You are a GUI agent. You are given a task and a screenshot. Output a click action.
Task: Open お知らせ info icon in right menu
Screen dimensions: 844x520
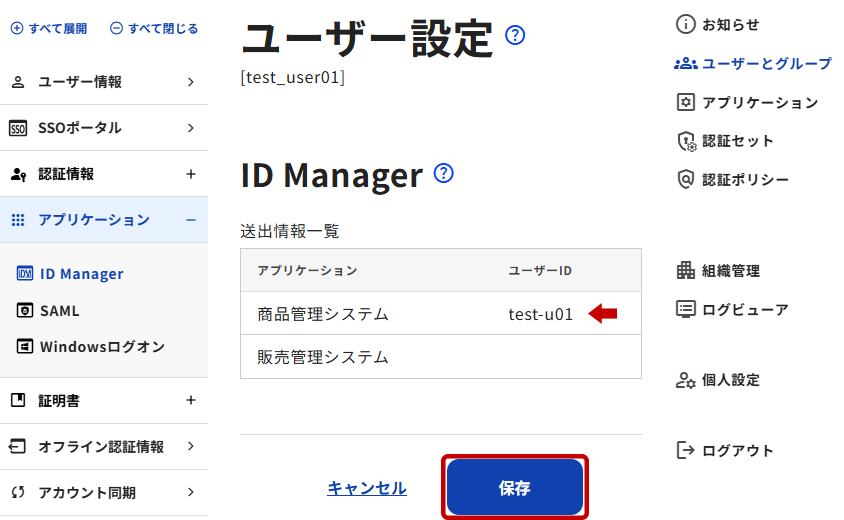(685, 24)
